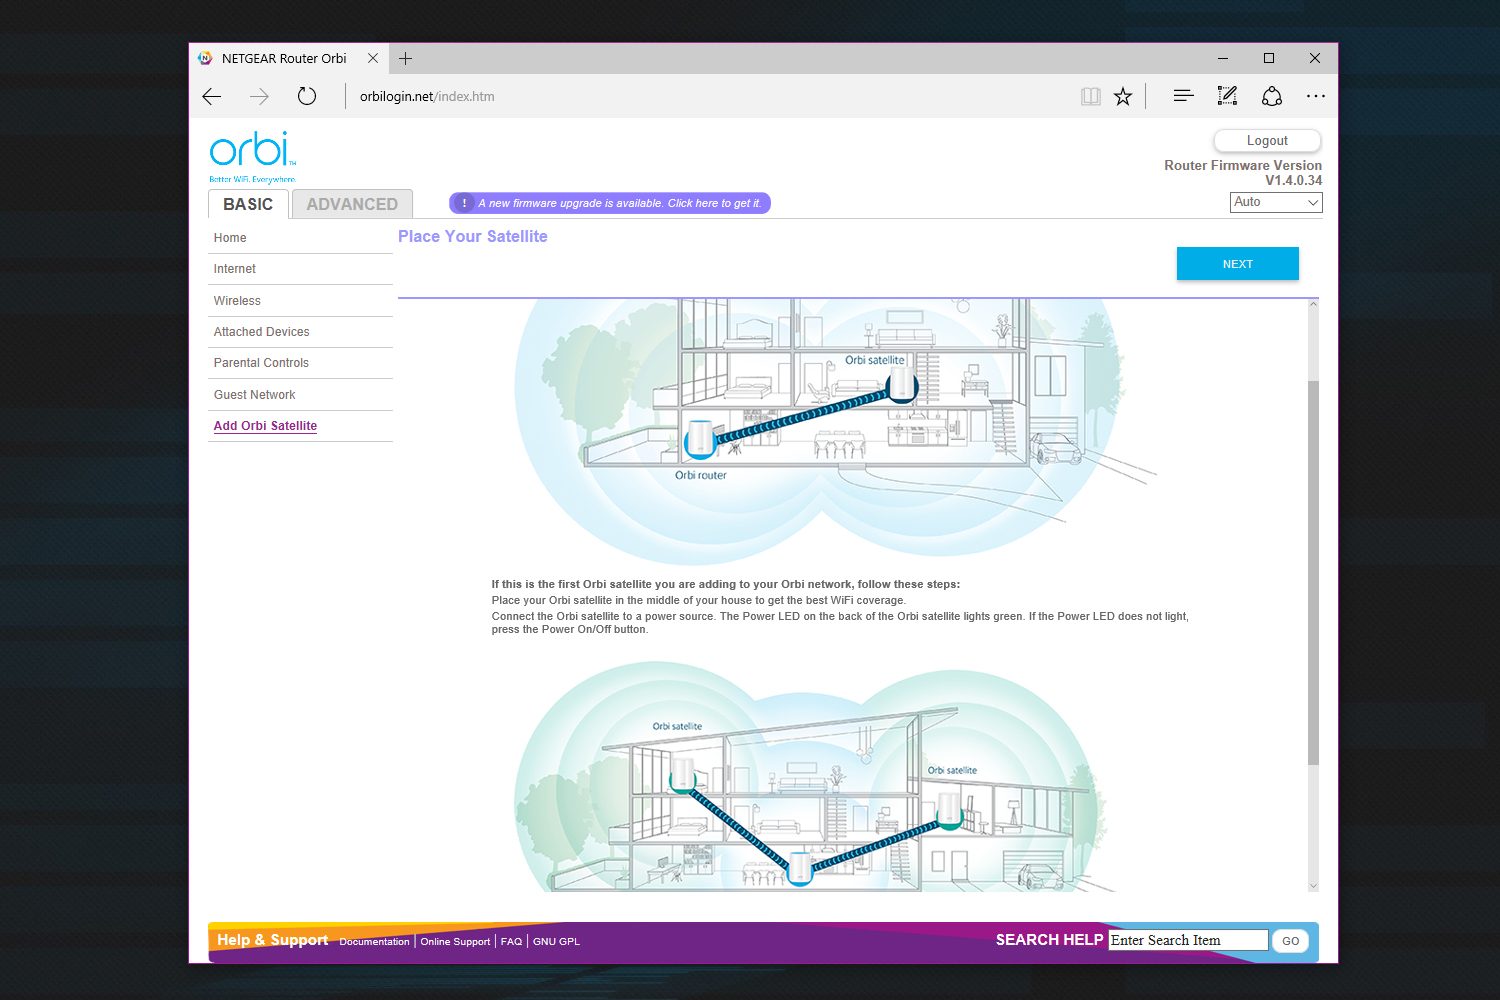The image size is (1500, 1000).
Task: Add page to favorites star icon
Action: coord(1123,97)
